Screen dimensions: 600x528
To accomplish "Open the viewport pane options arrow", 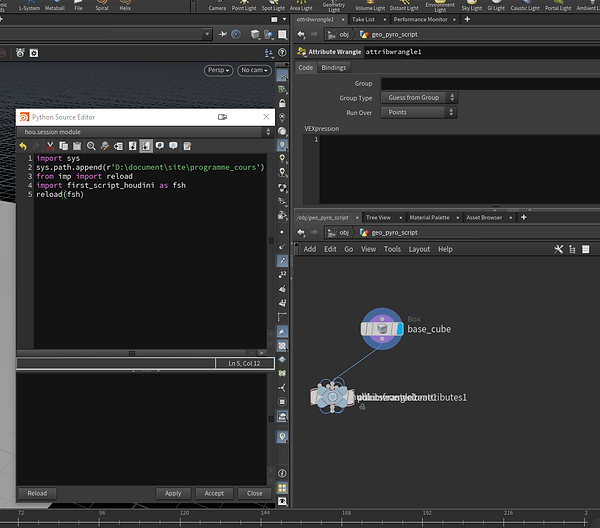I will 284,19.
